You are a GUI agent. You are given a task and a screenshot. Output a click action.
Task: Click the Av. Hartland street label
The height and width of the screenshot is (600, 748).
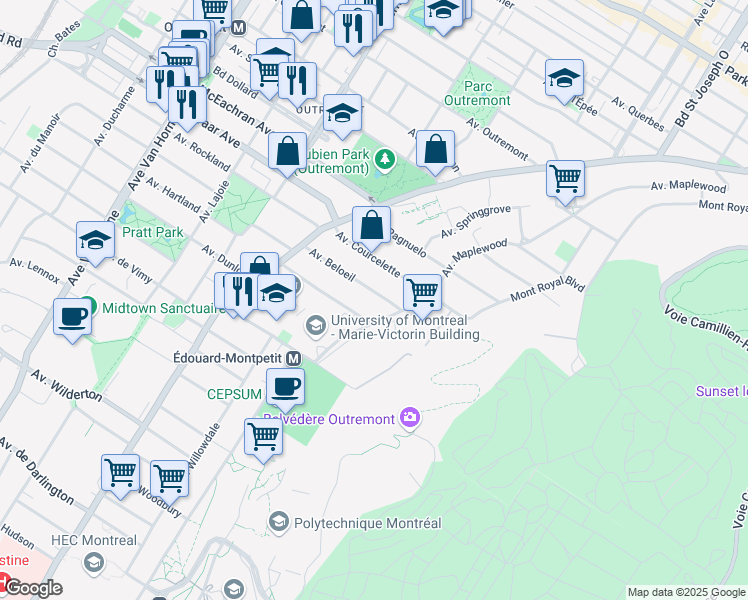point(173,195)
